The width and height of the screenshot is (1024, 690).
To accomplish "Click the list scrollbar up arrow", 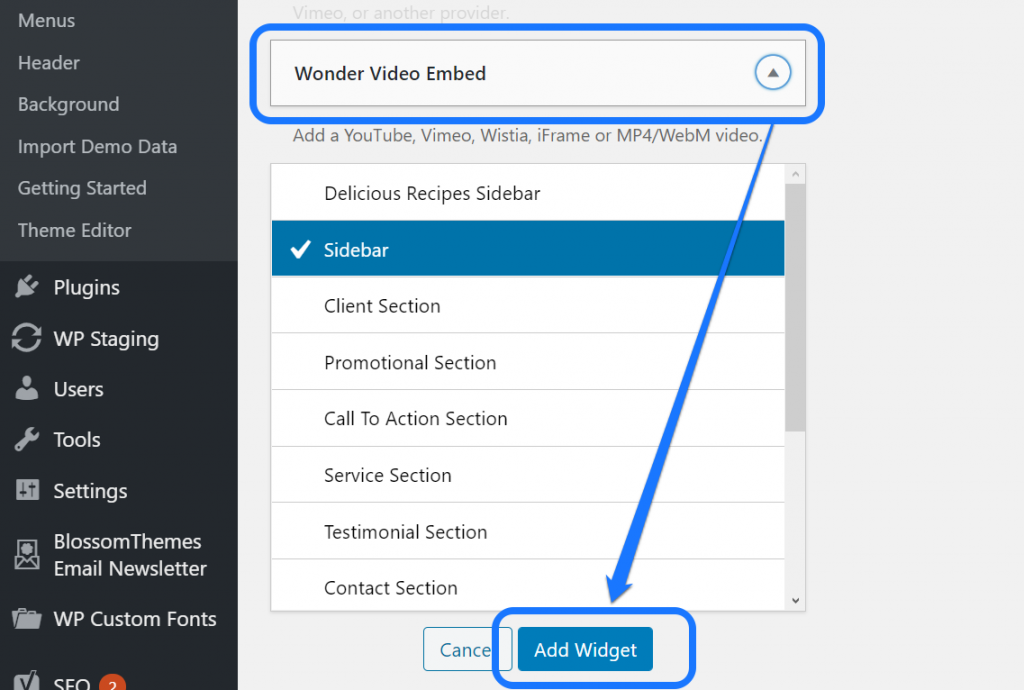I will [796, 174].
